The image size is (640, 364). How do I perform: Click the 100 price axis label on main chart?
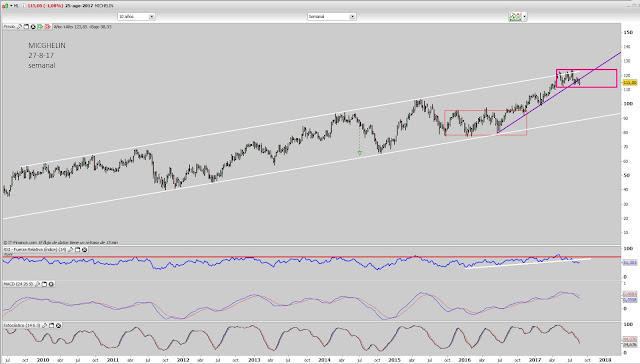(x=628, y=104)
